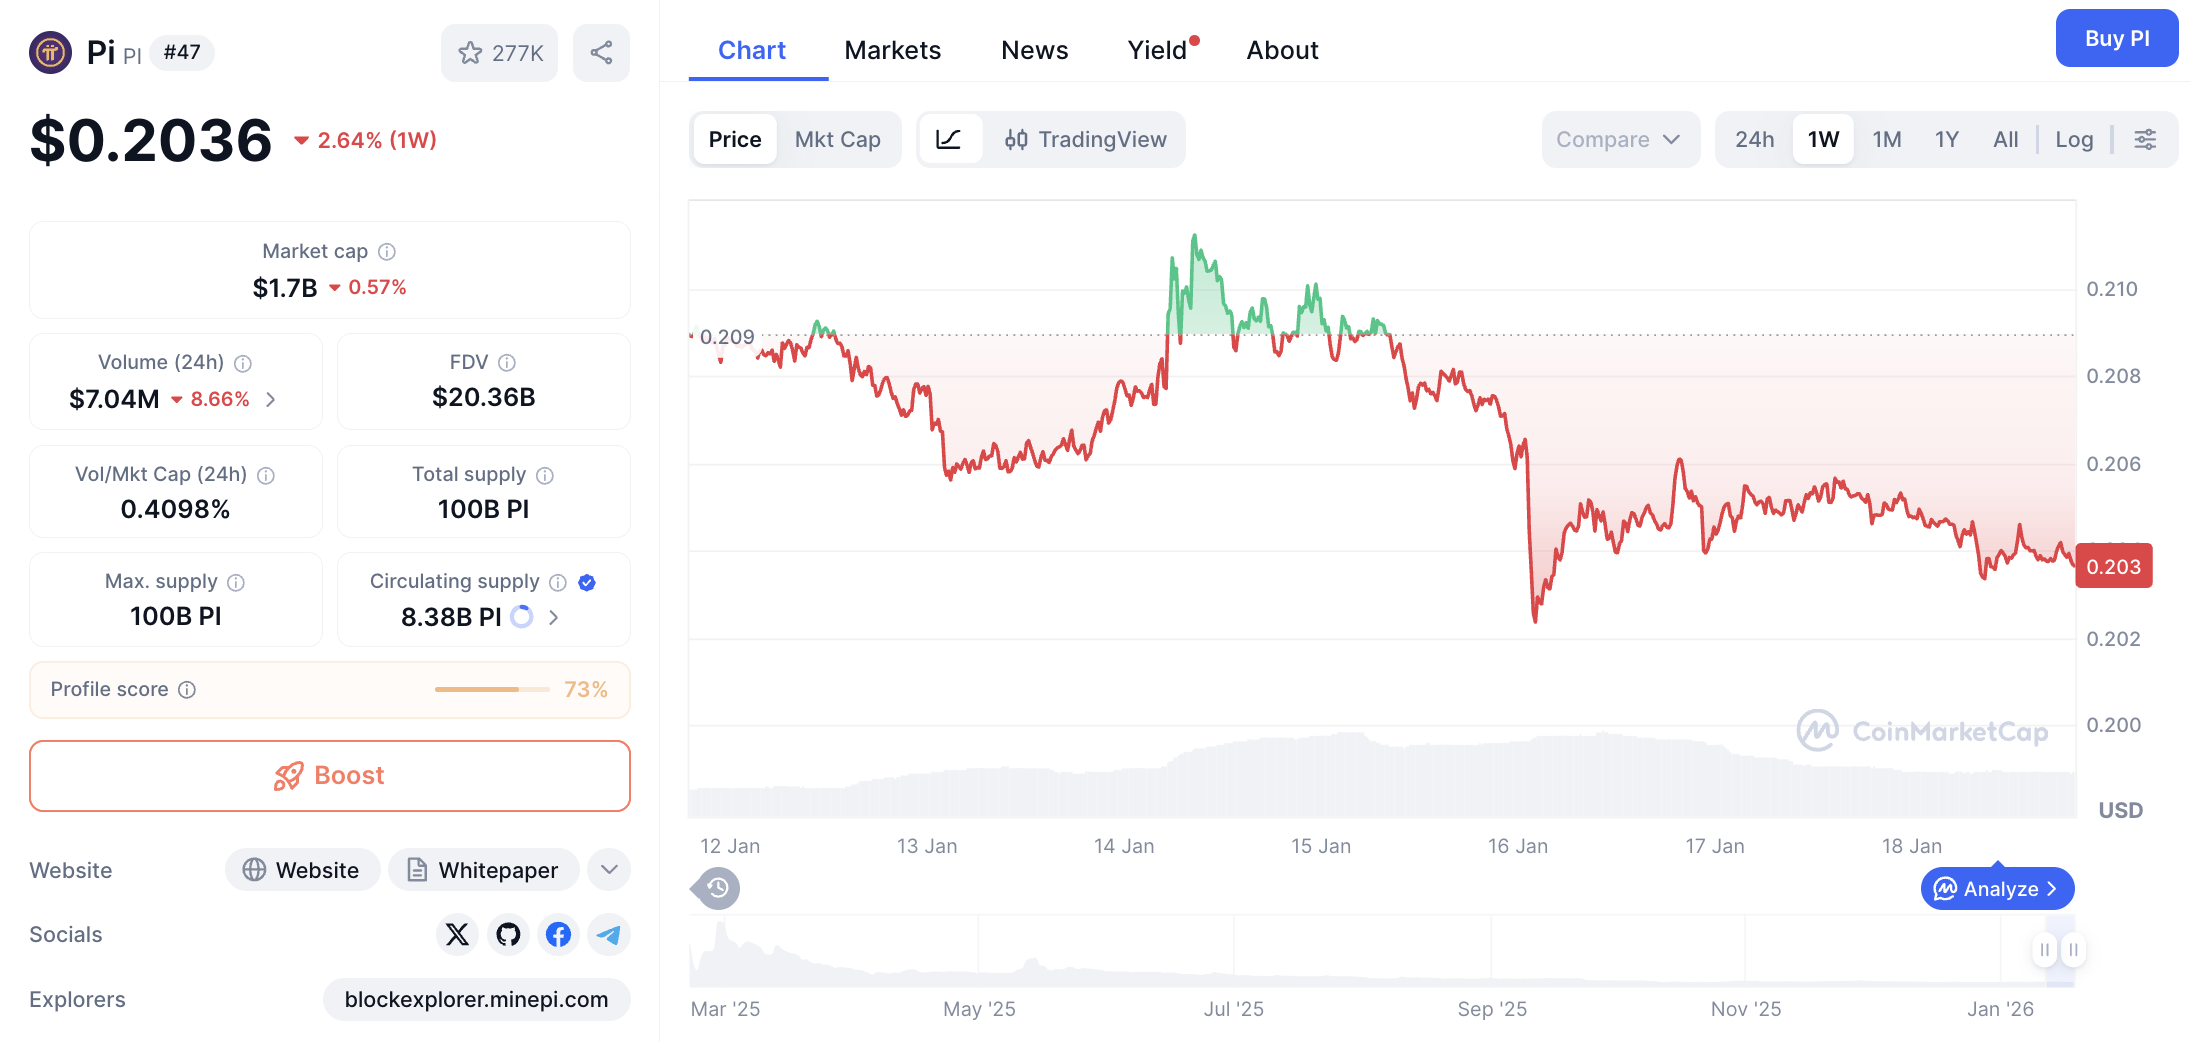Open the share options icon
This screenshot has height=1042, width=2190.
coord(601,53)
